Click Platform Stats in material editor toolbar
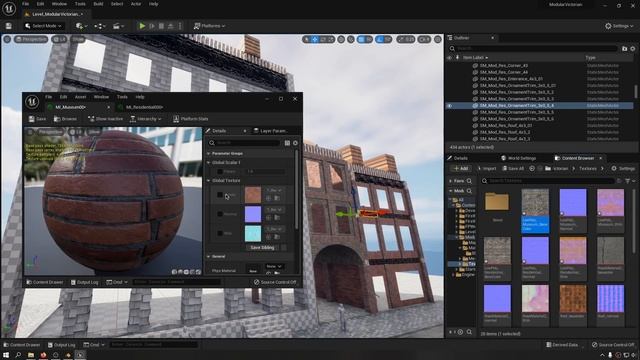 (191, 119)
